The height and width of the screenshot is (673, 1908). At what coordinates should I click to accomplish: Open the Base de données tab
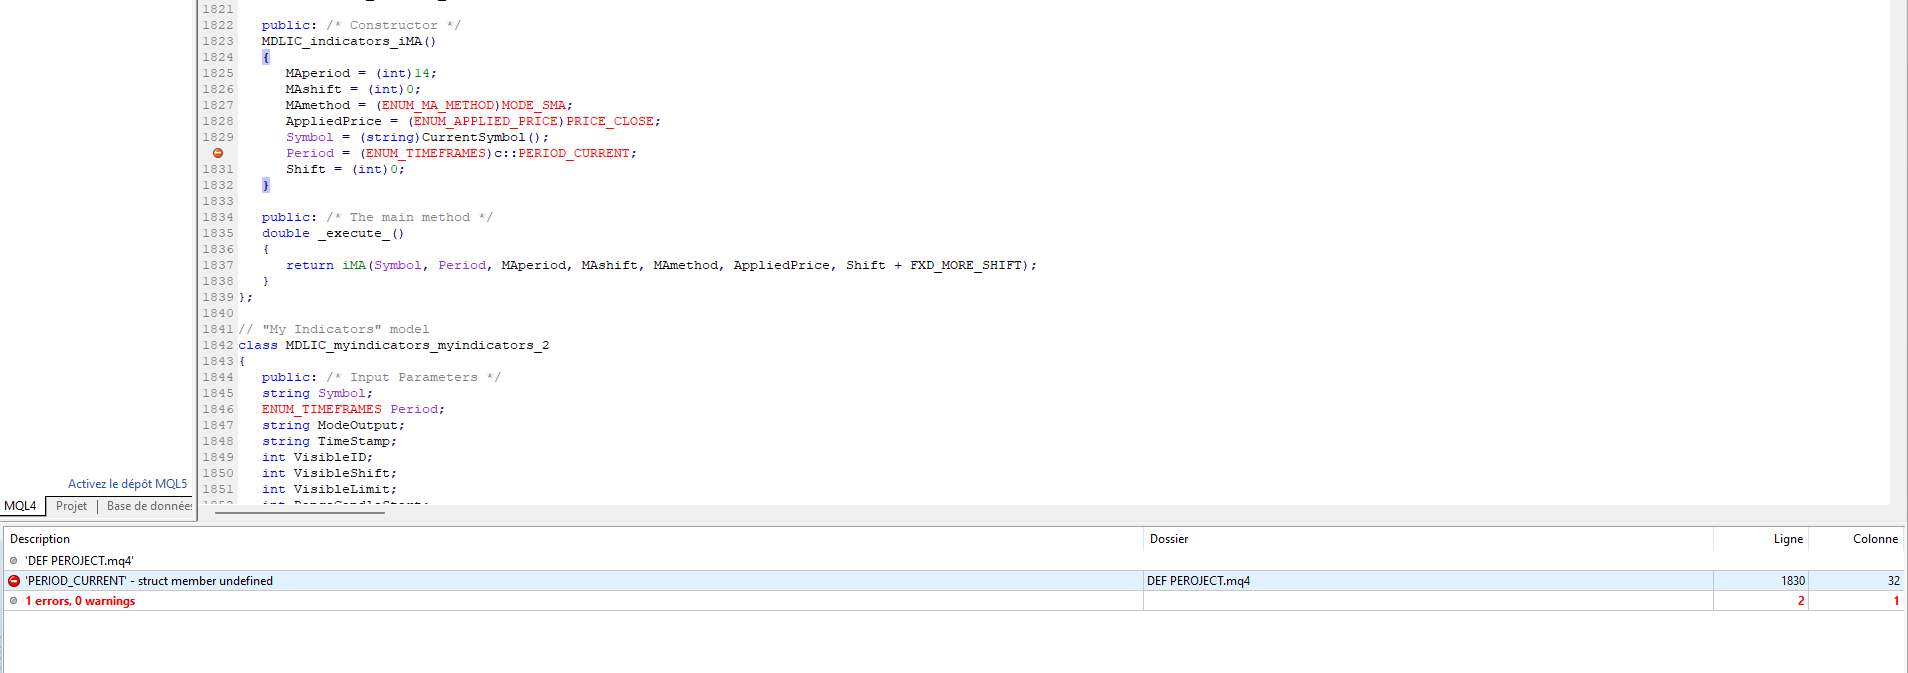point(149,506)
